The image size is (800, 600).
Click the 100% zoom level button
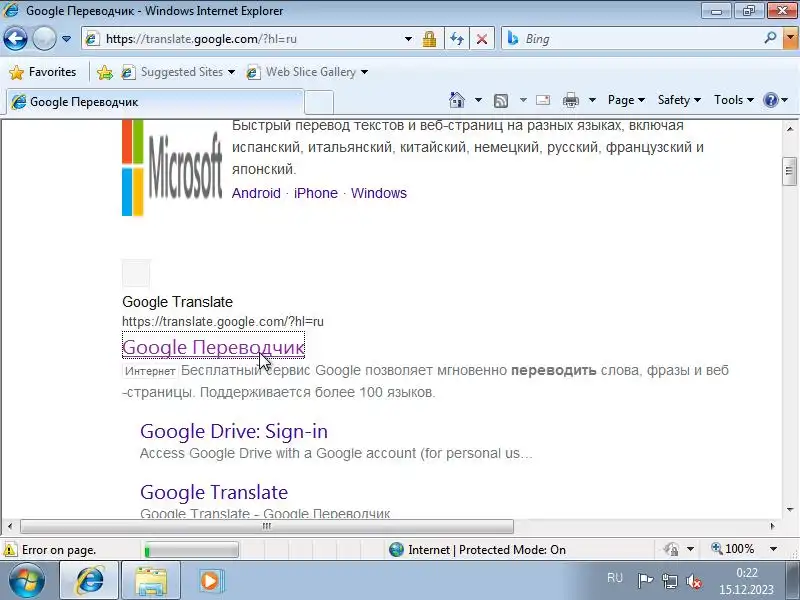[733, 549]
